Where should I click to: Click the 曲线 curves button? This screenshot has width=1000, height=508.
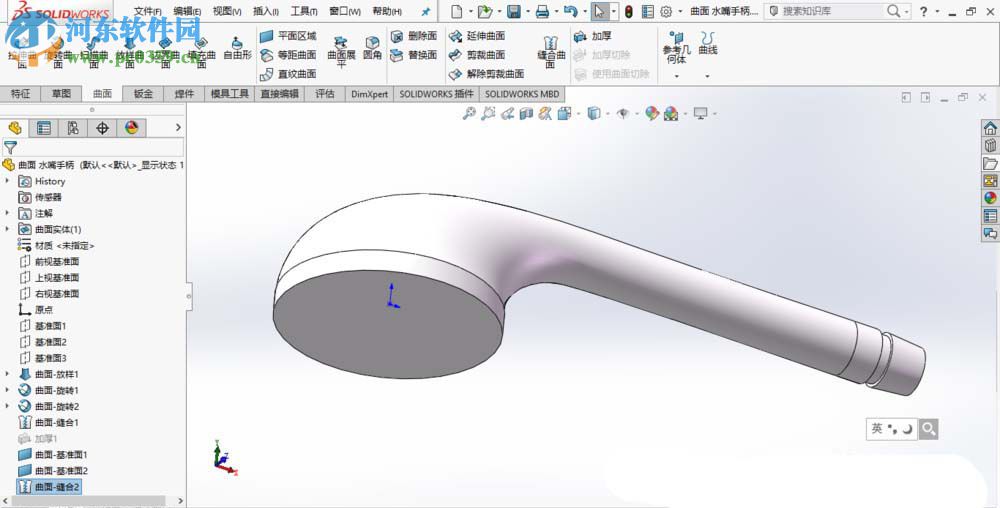(707, 43)
